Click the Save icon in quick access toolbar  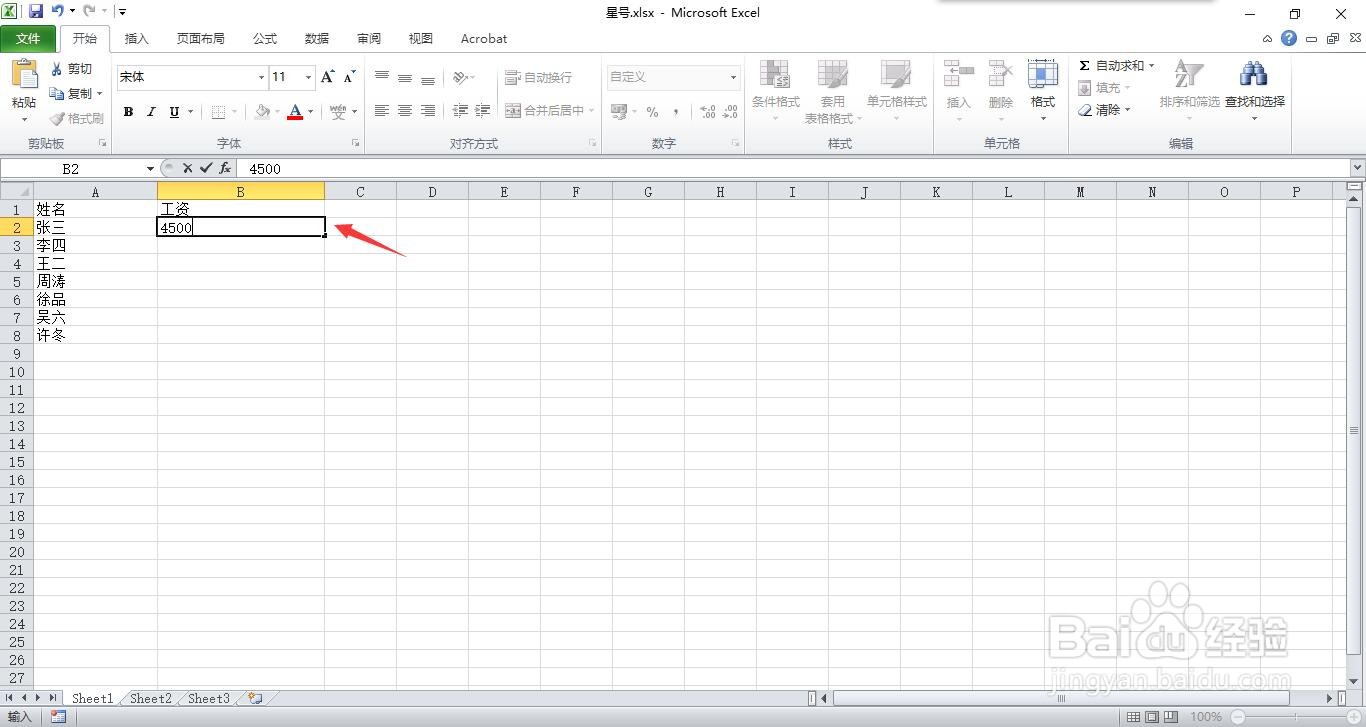tap(36, 12)
